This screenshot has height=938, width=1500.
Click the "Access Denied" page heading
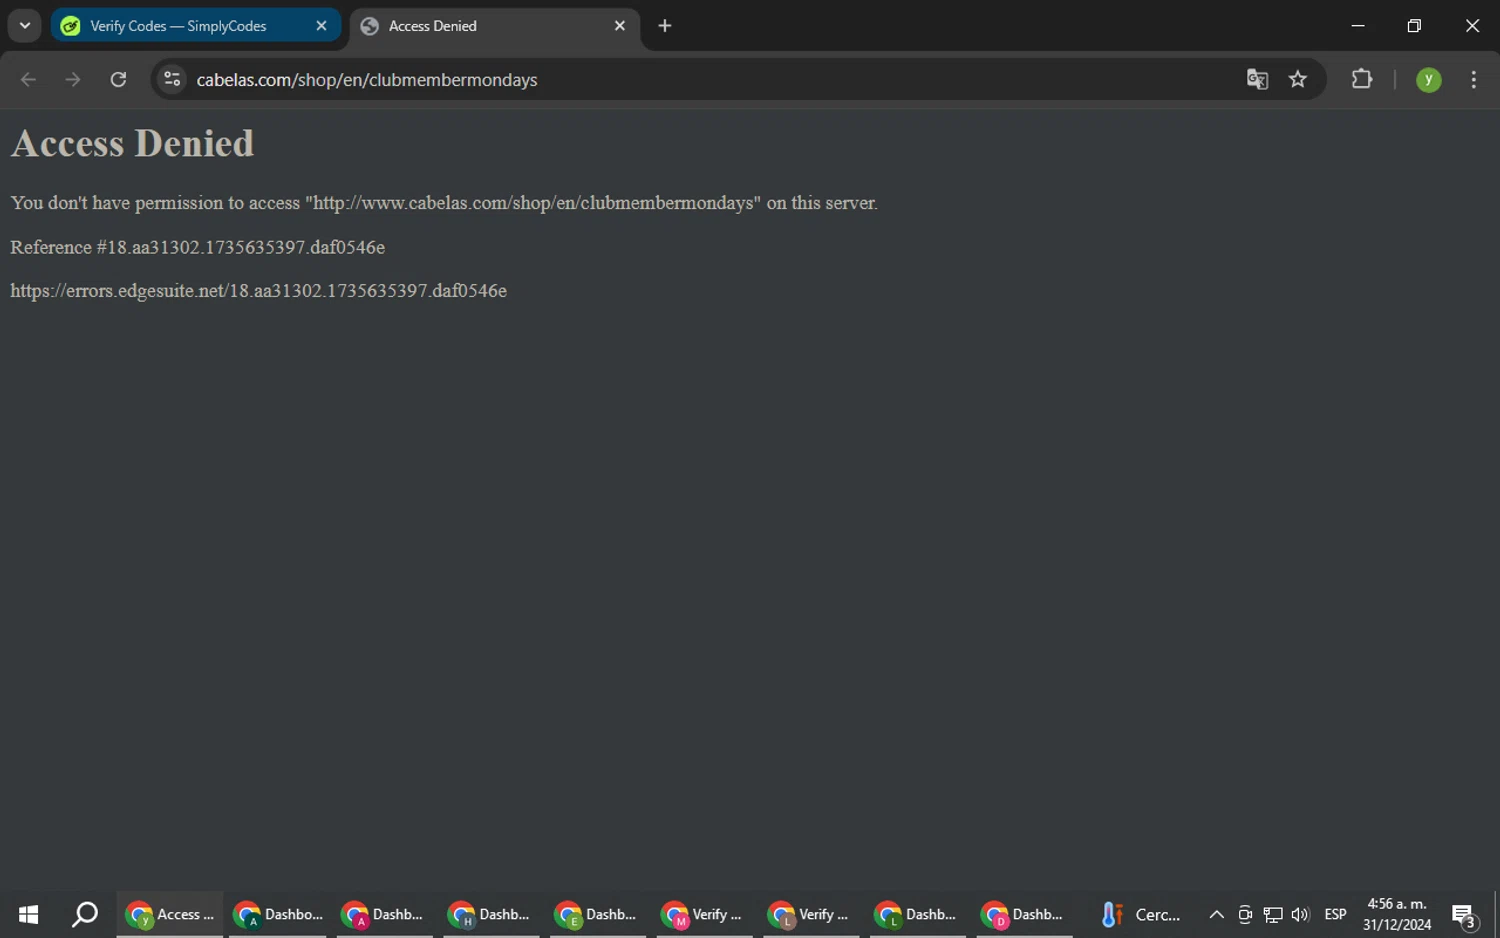pyautogui.click(x=132, y=143)
